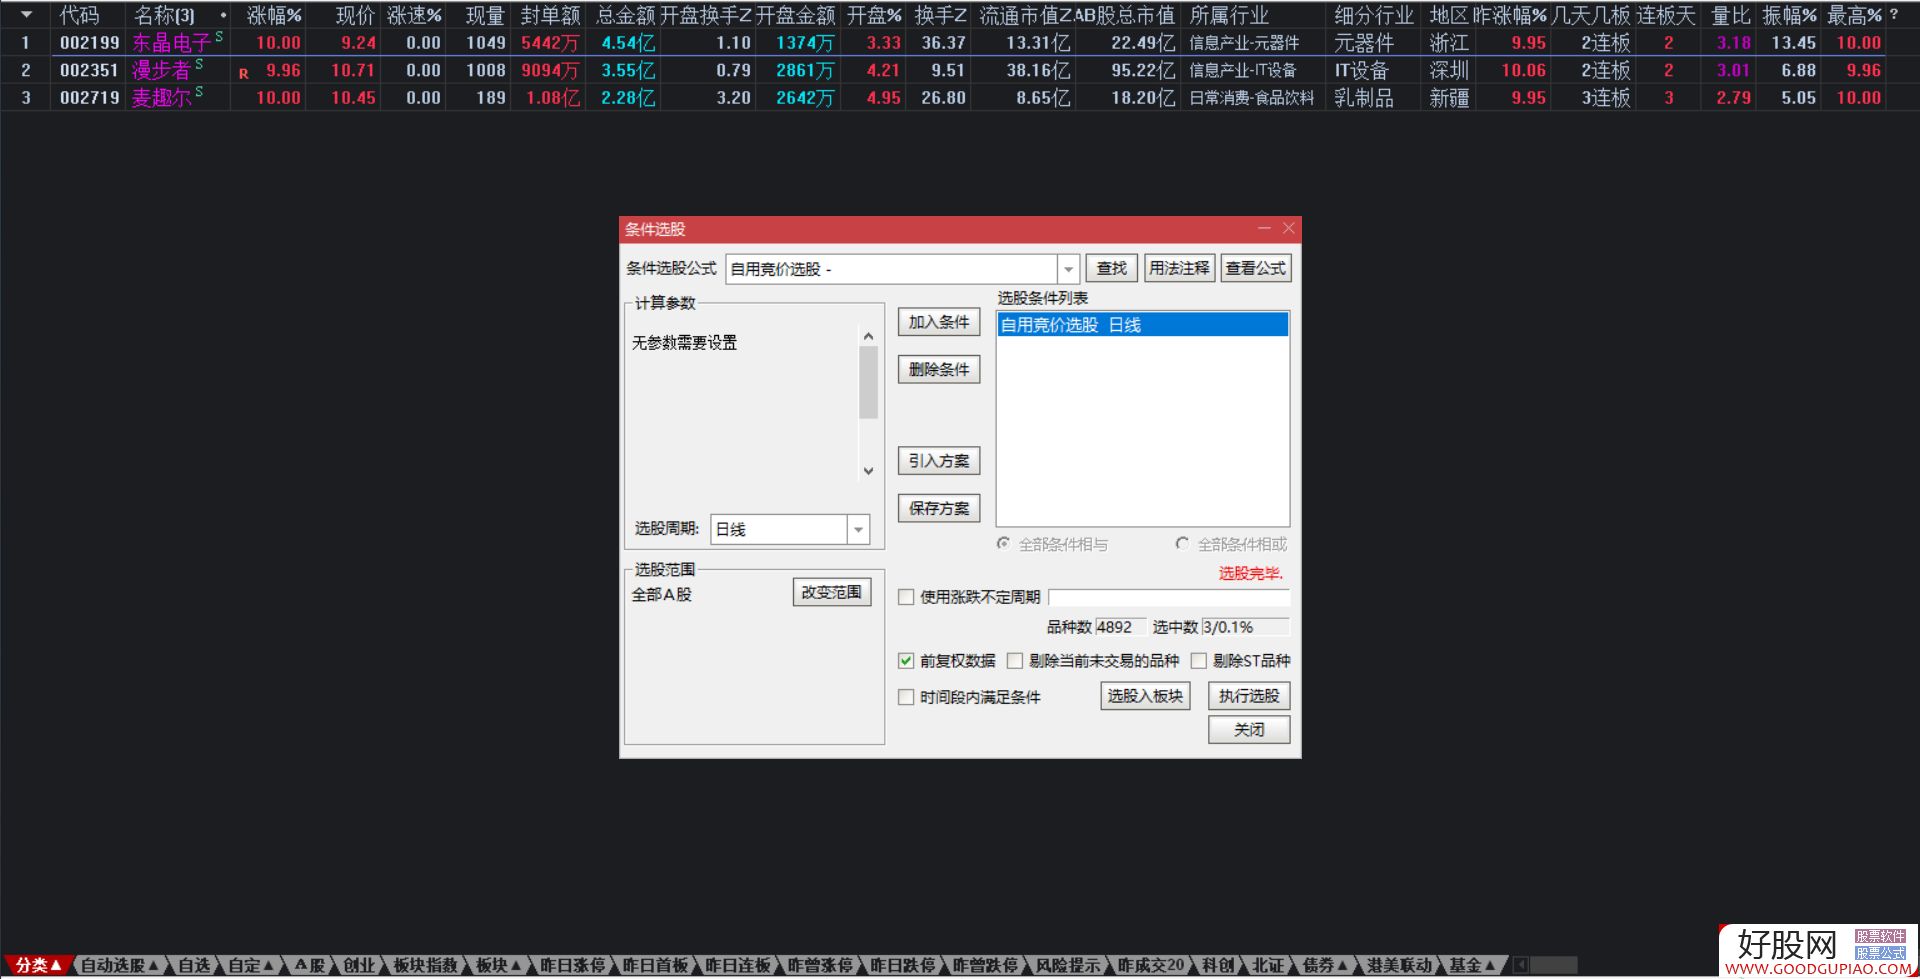The image size is (1920, 979).
Task: Show the 昨日涨停 tab
Action: click(x=573, y=965)
